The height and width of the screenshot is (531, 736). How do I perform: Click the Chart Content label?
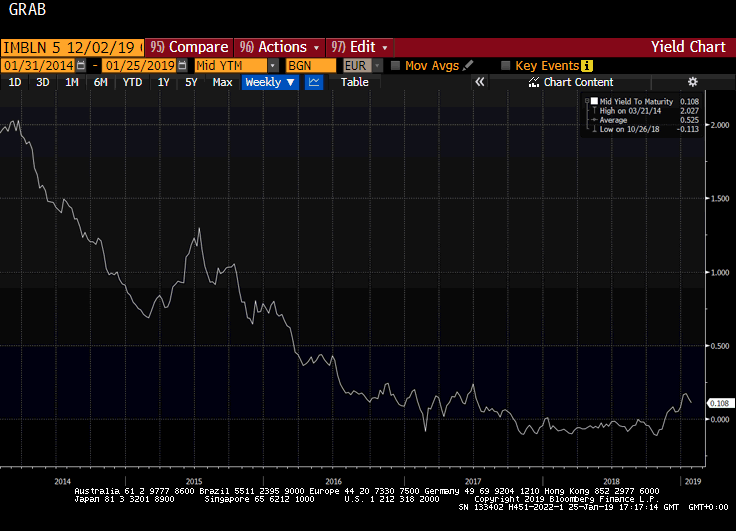click(578, 82)
